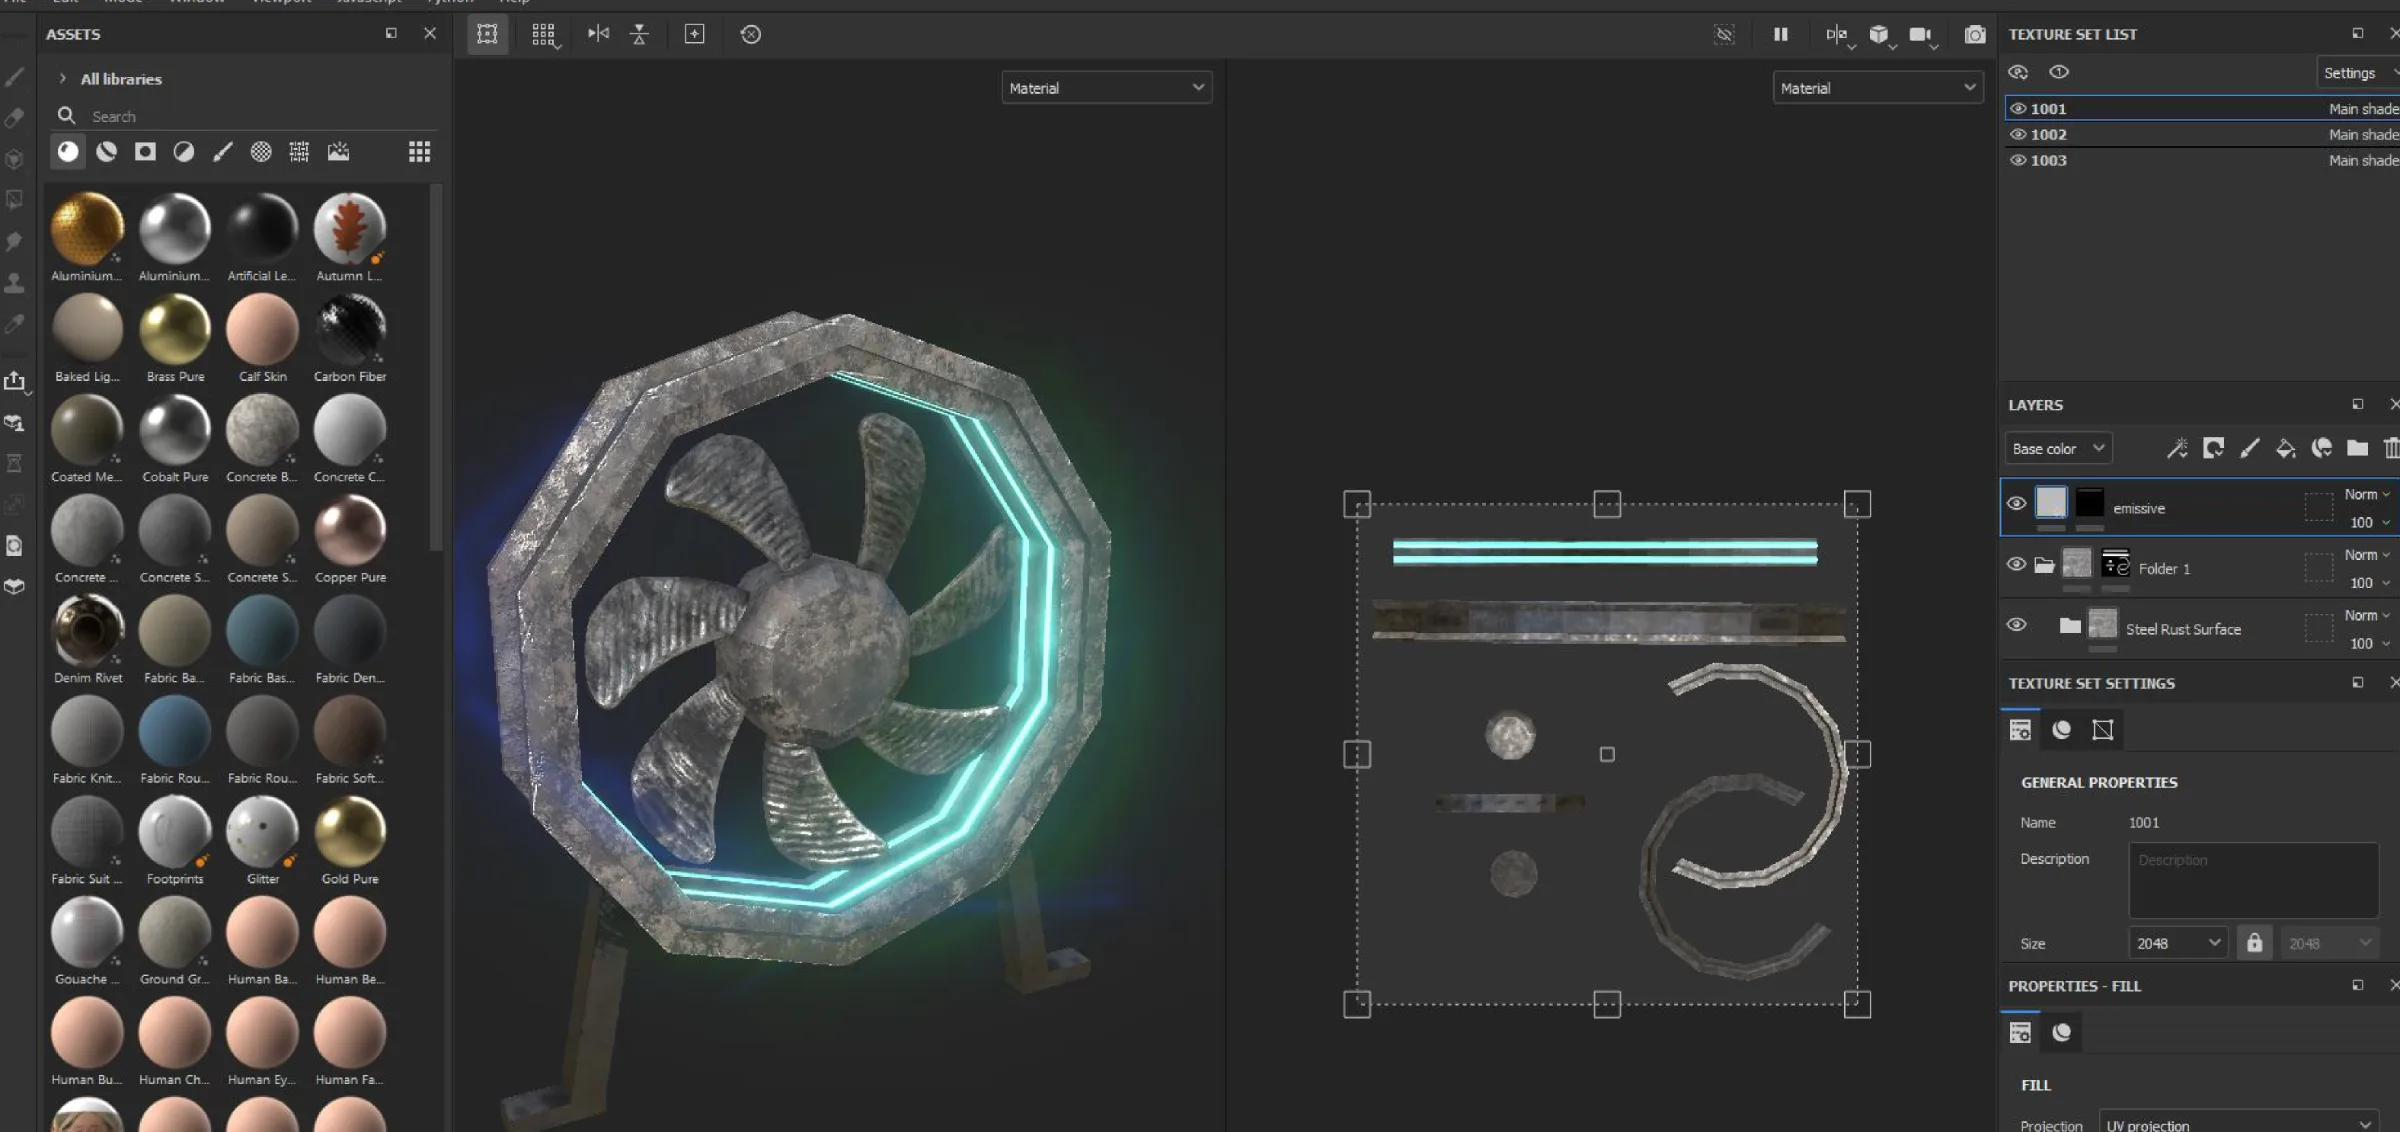
Task: Select the Copper Pure material thumbnail
Action: click(x=350, y=530)
